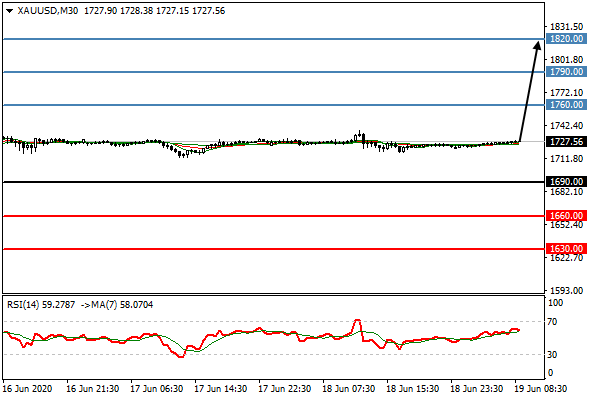Select the 1820.00 blue price label
The image size is (590, 400).
coord(566,39)
